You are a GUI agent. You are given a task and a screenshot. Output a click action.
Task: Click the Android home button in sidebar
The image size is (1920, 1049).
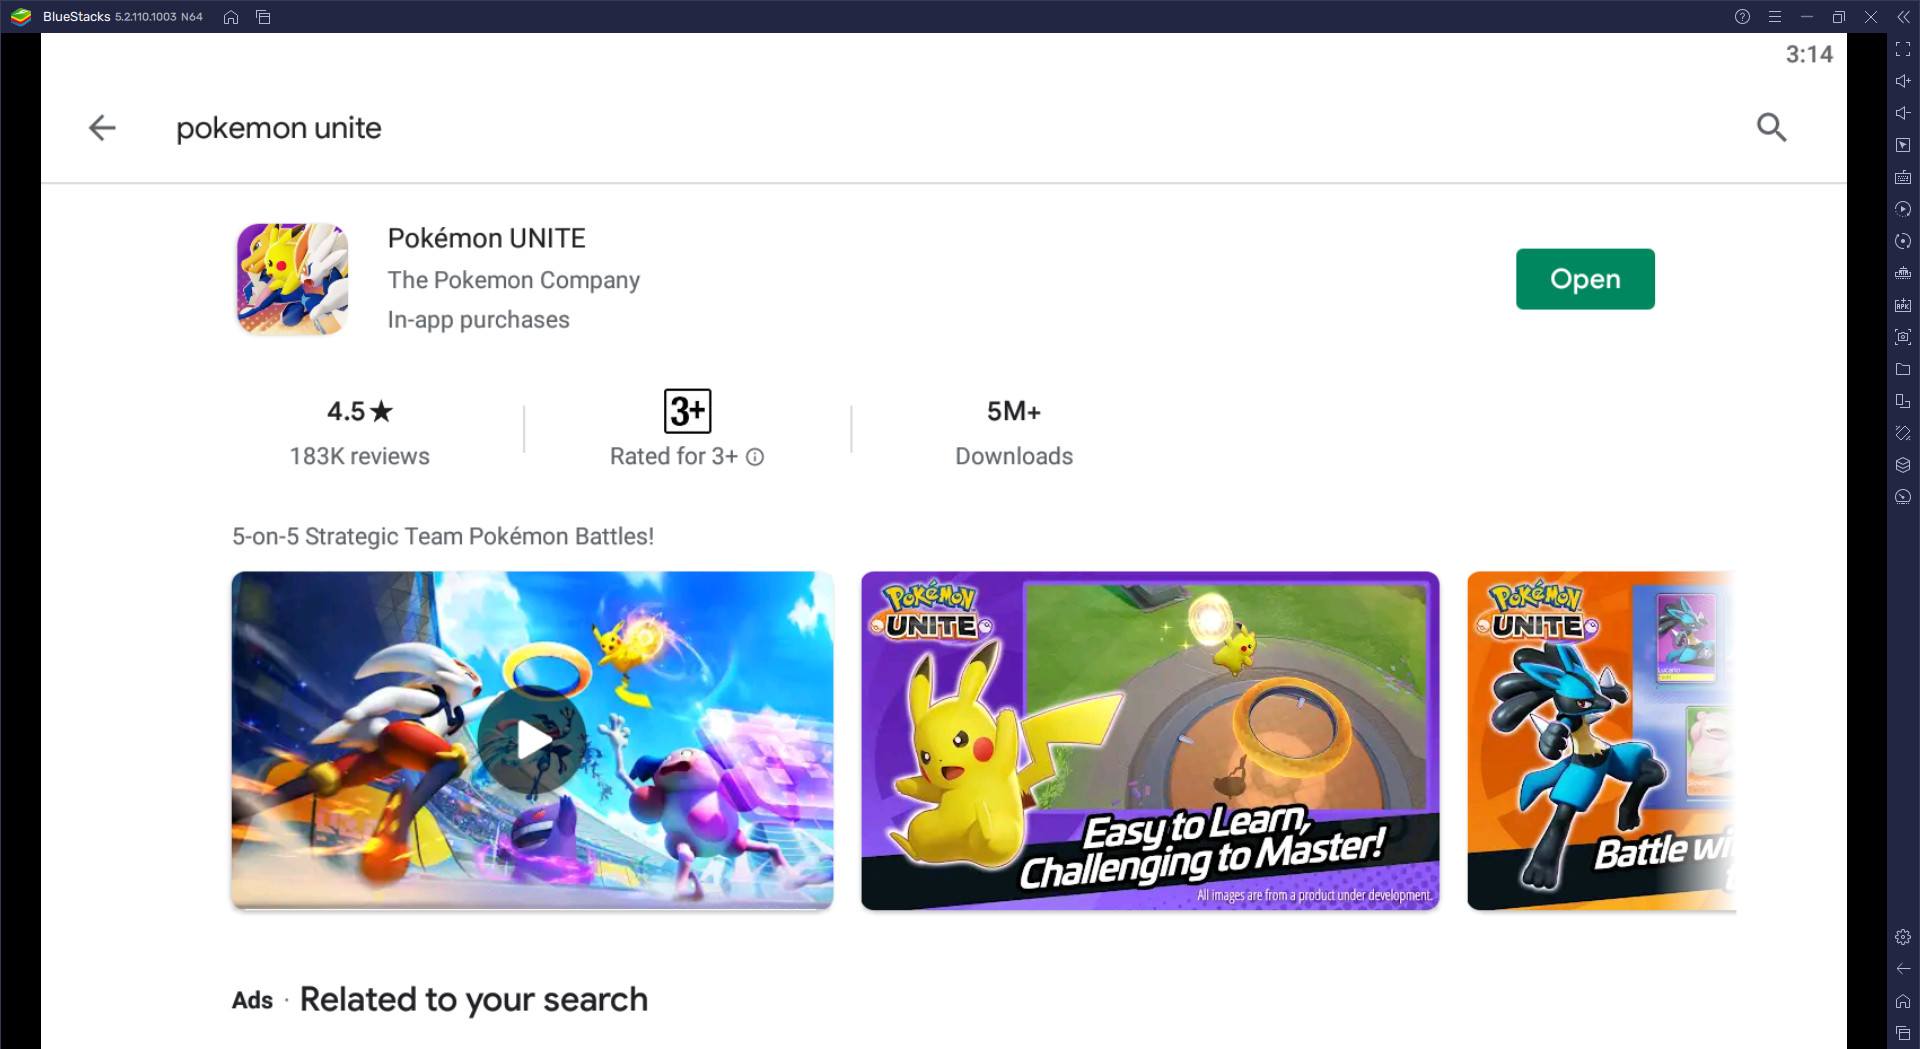click(1903, 1001)
